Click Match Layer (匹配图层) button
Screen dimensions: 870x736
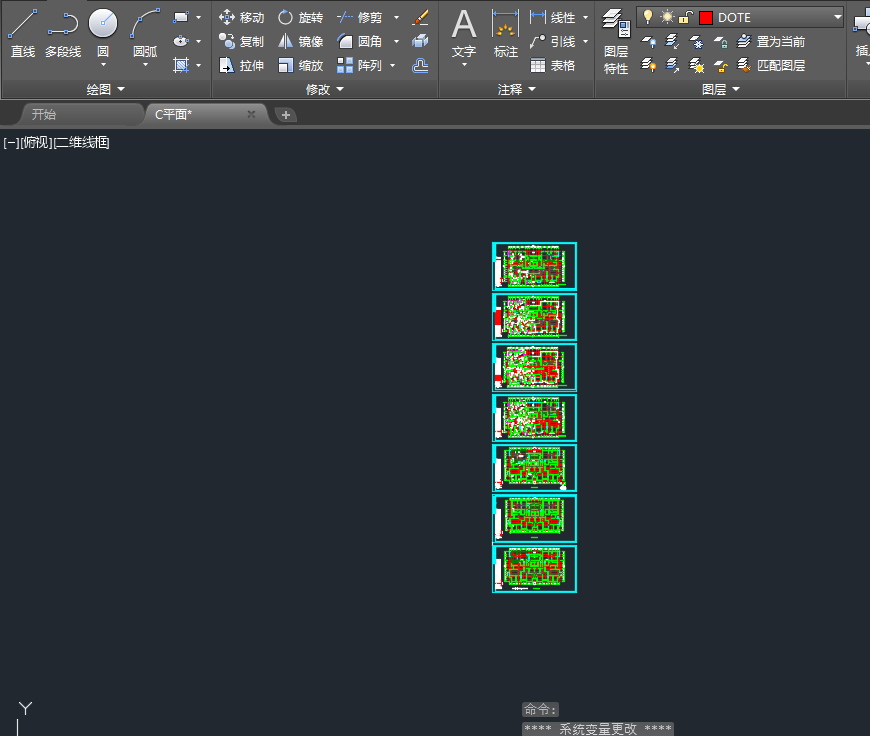click(771, 65)
